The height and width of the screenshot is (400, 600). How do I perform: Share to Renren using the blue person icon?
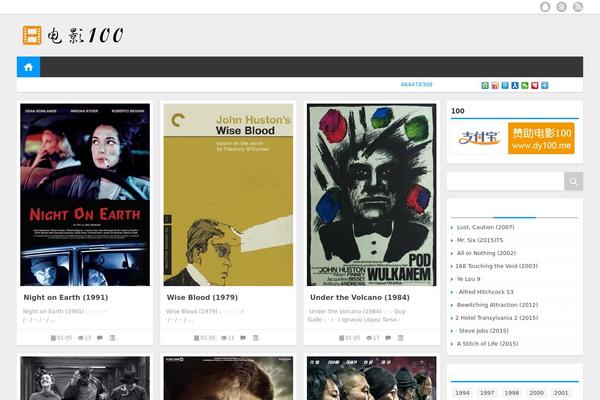(515, 85)
